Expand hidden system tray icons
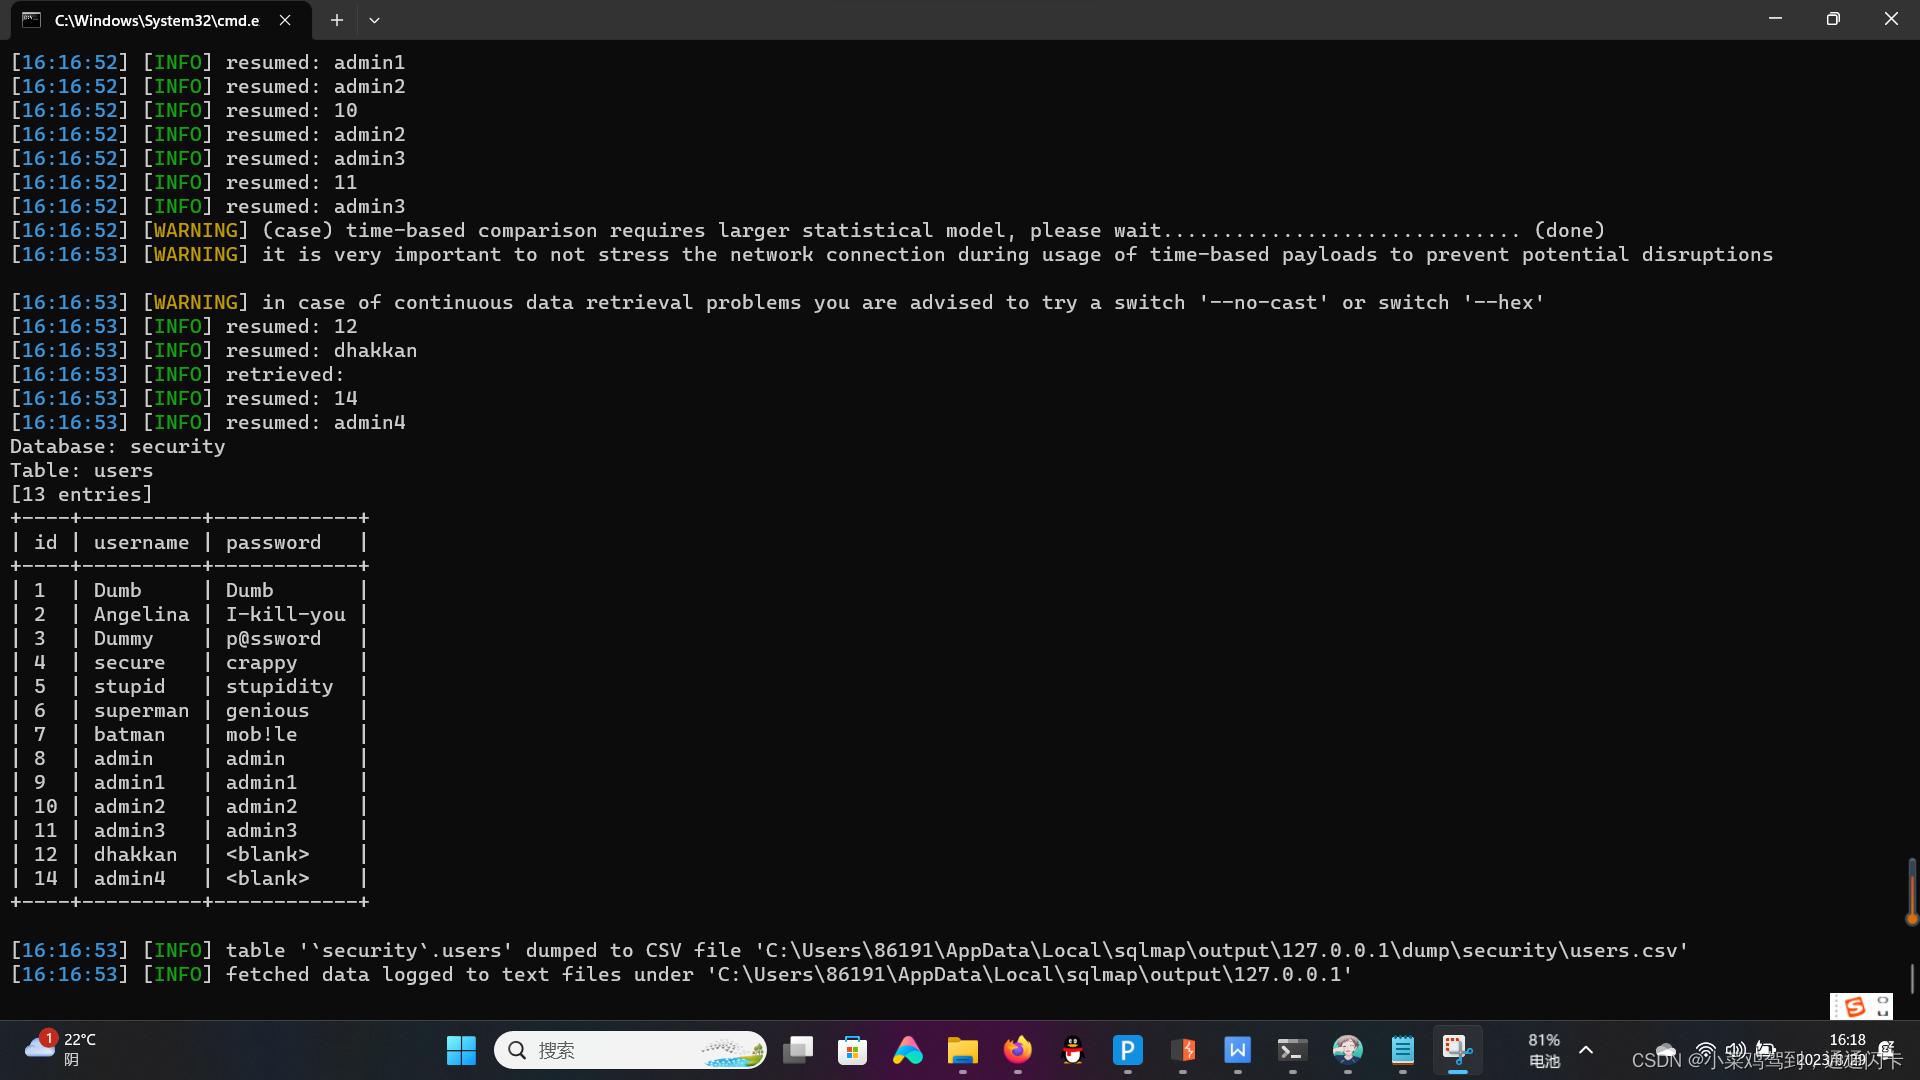Viewport: 1920px width, 1080px height. (1586, 1050)
